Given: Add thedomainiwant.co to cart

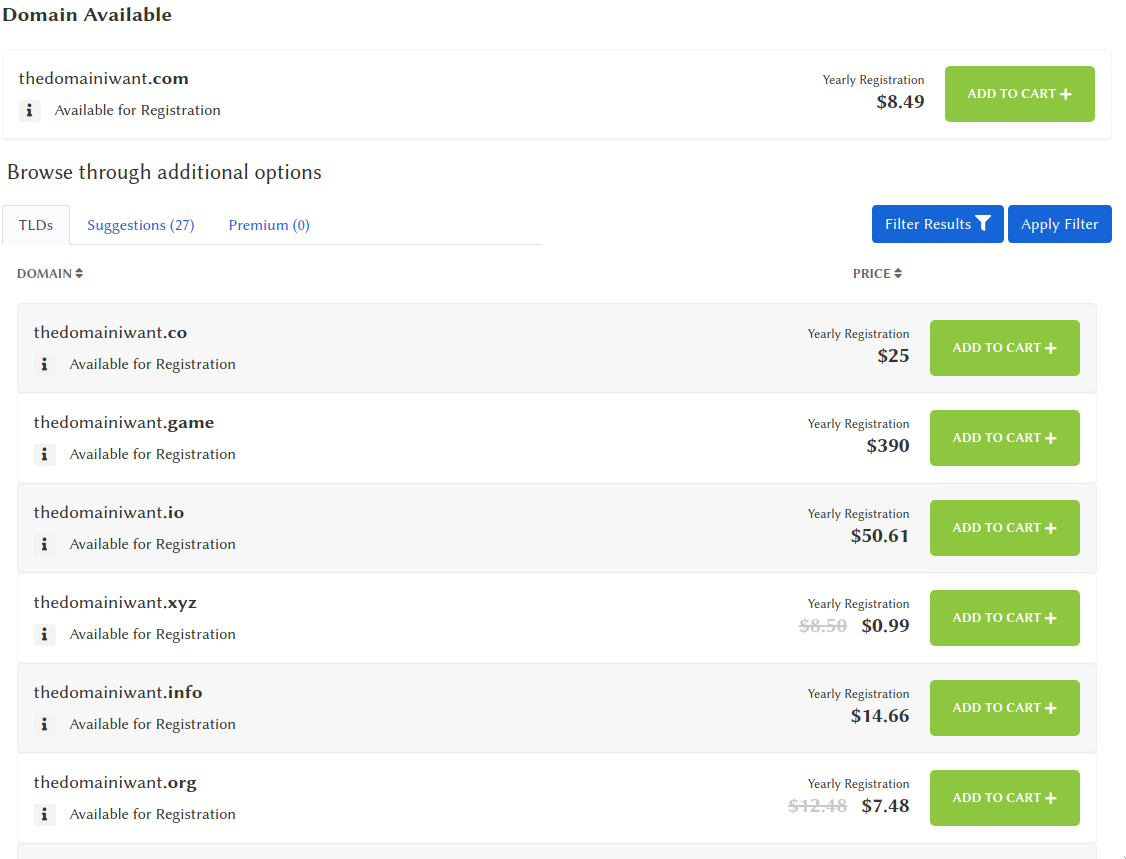Looking at the screenshot, I should [1005, 348].
